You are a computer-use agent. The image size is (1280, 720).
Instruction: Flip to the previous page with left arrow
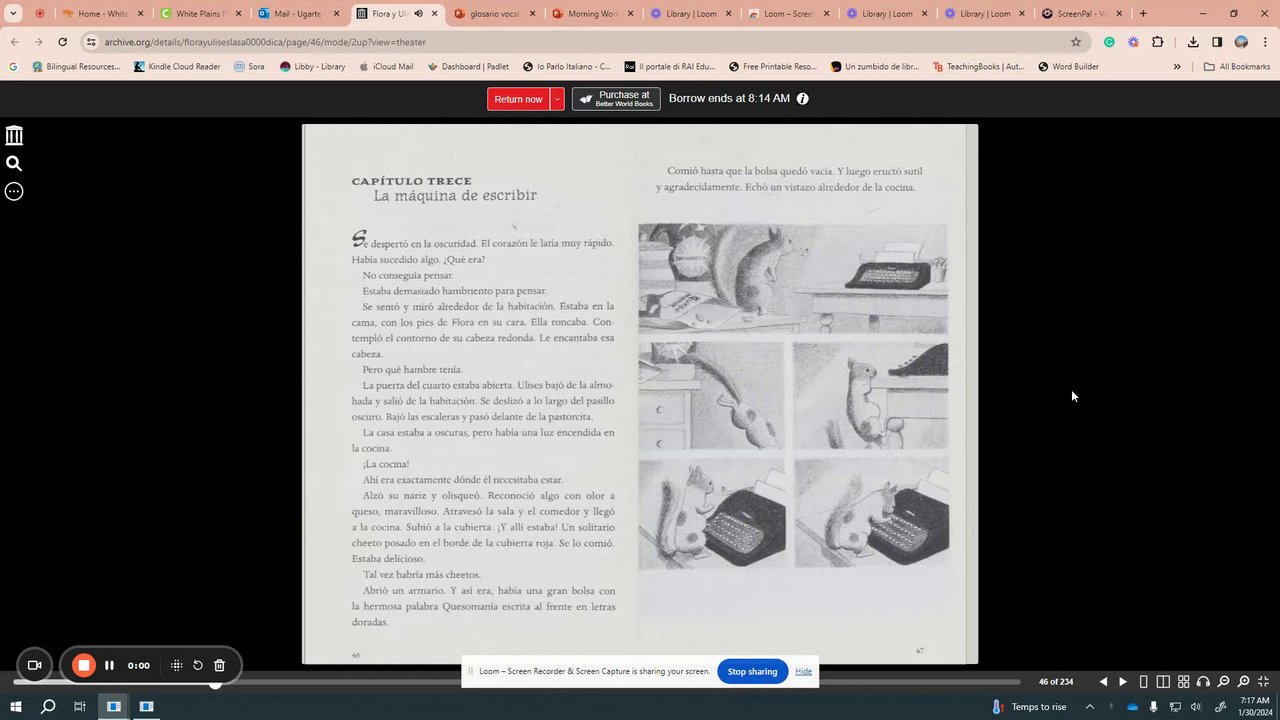click(1103, 682)
